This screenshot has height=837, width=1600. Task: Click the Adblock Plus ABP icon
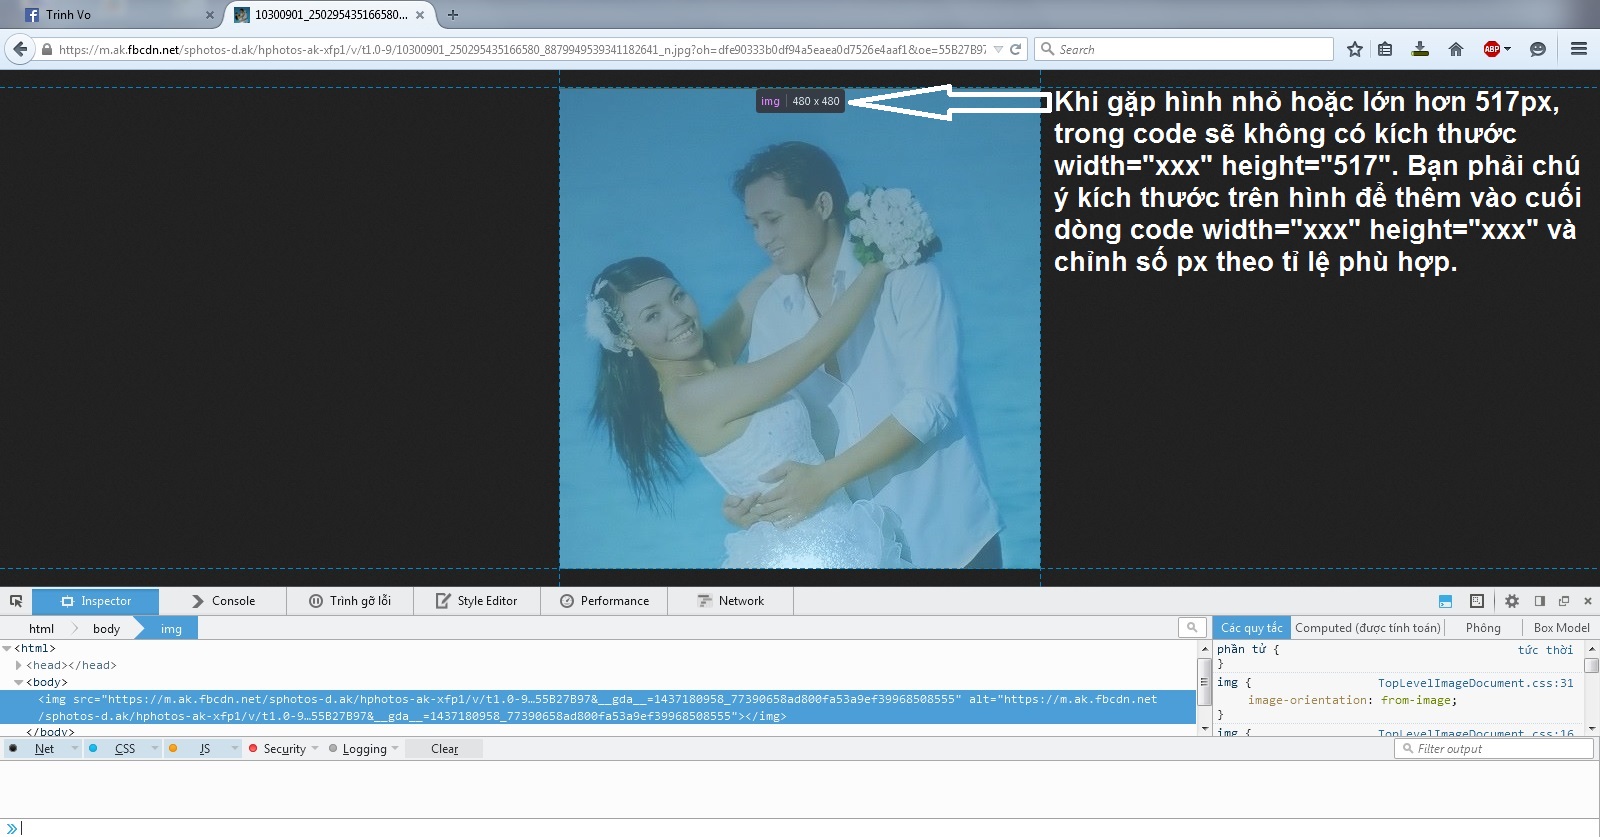point(1492,49)
